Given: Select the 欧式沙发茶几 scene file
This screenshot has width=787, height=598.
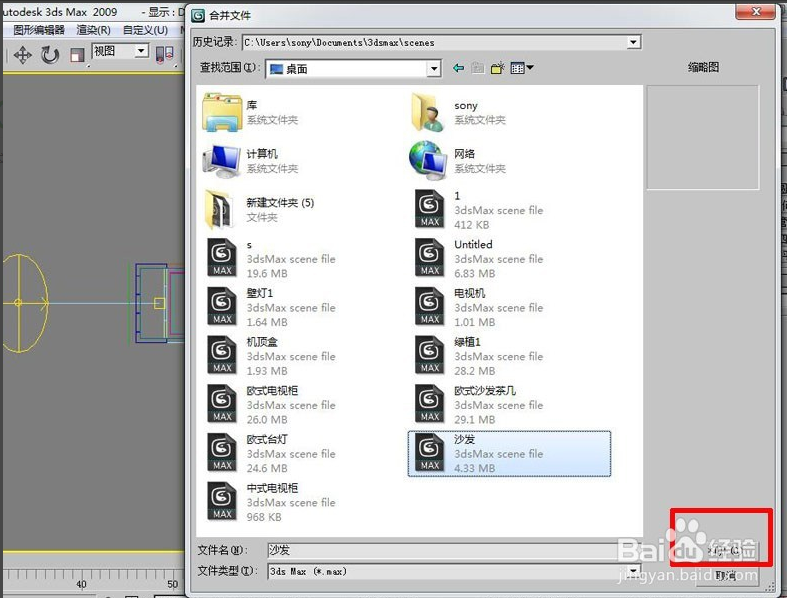Looking at the screenshot, I should click(x=479, y=404).
